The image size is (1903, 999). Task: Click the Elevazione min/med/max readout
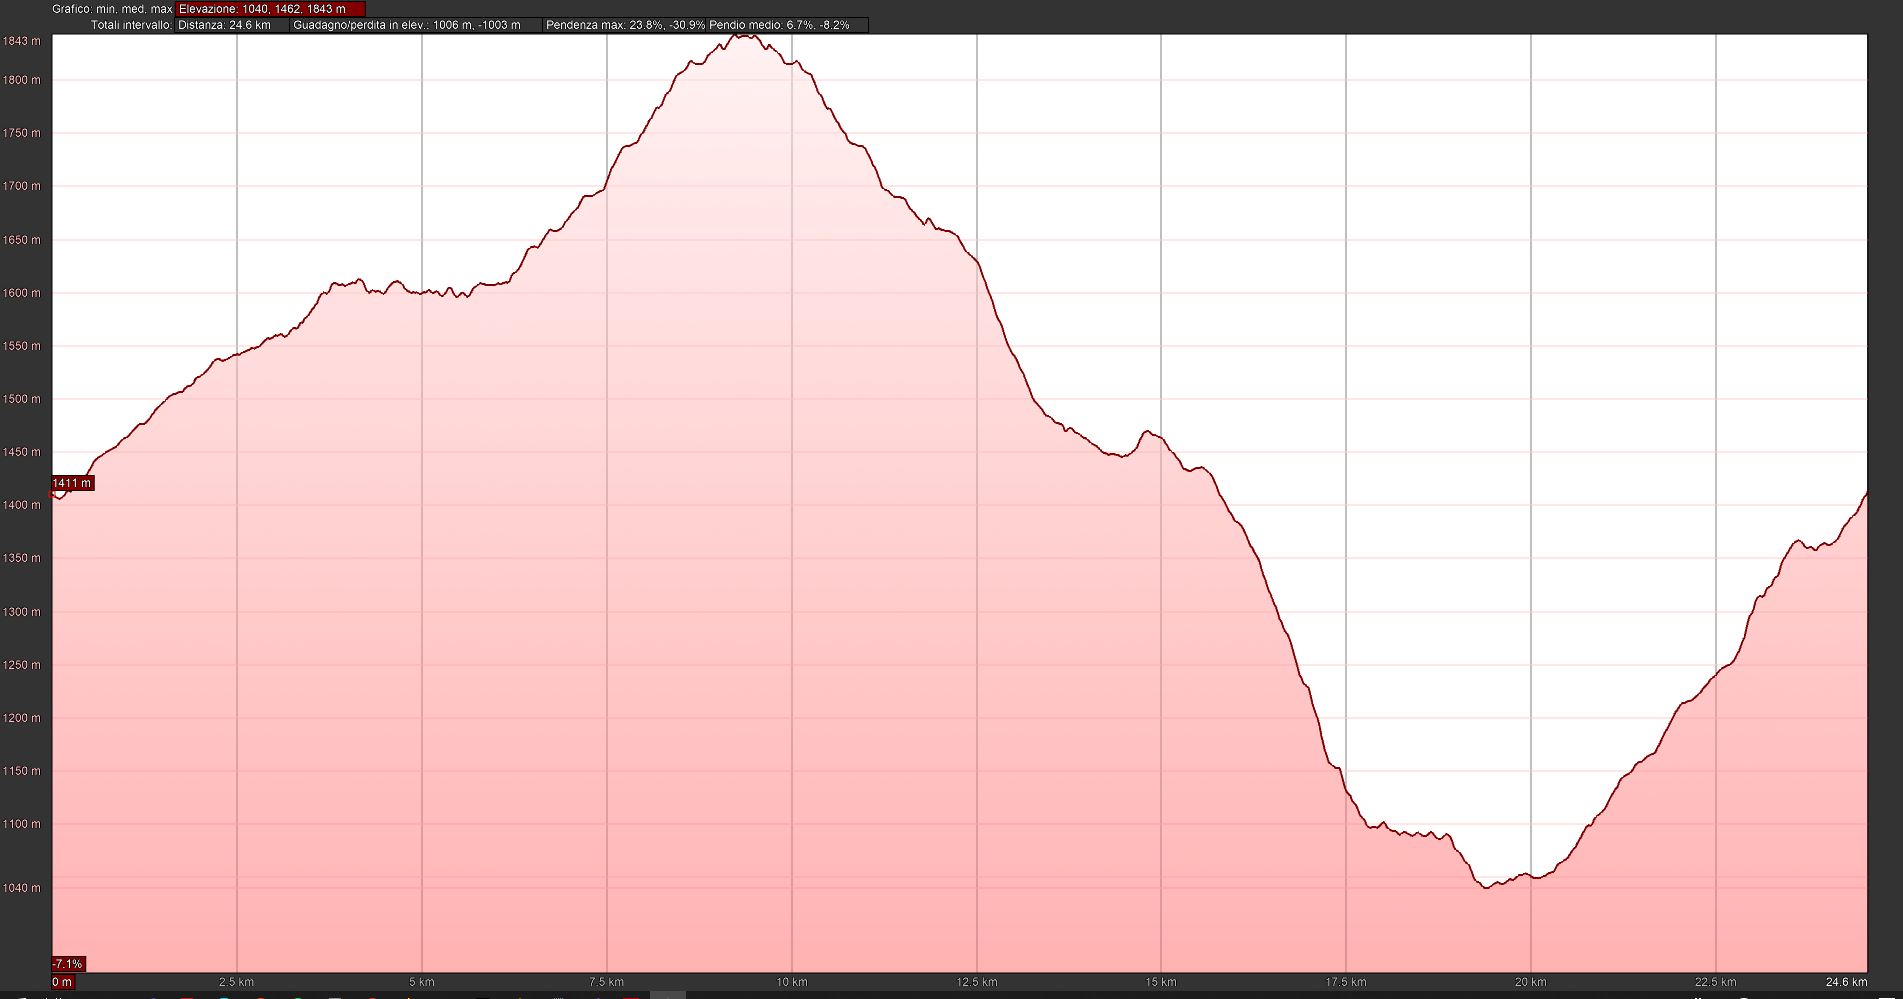270,9
